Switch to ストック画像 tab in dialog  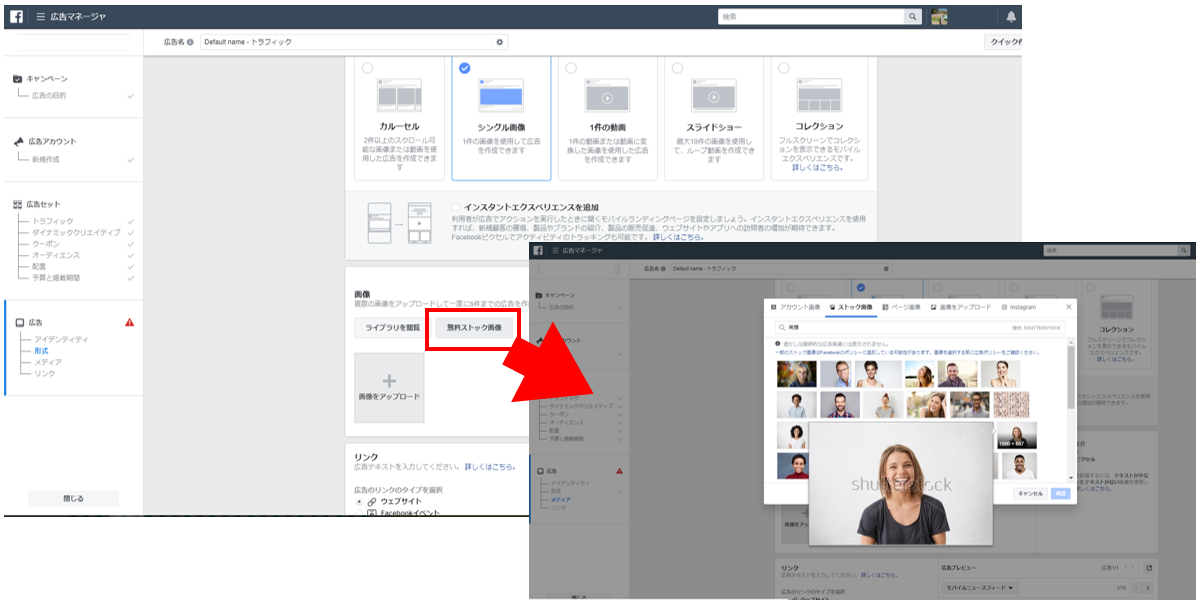coord(851,307)
